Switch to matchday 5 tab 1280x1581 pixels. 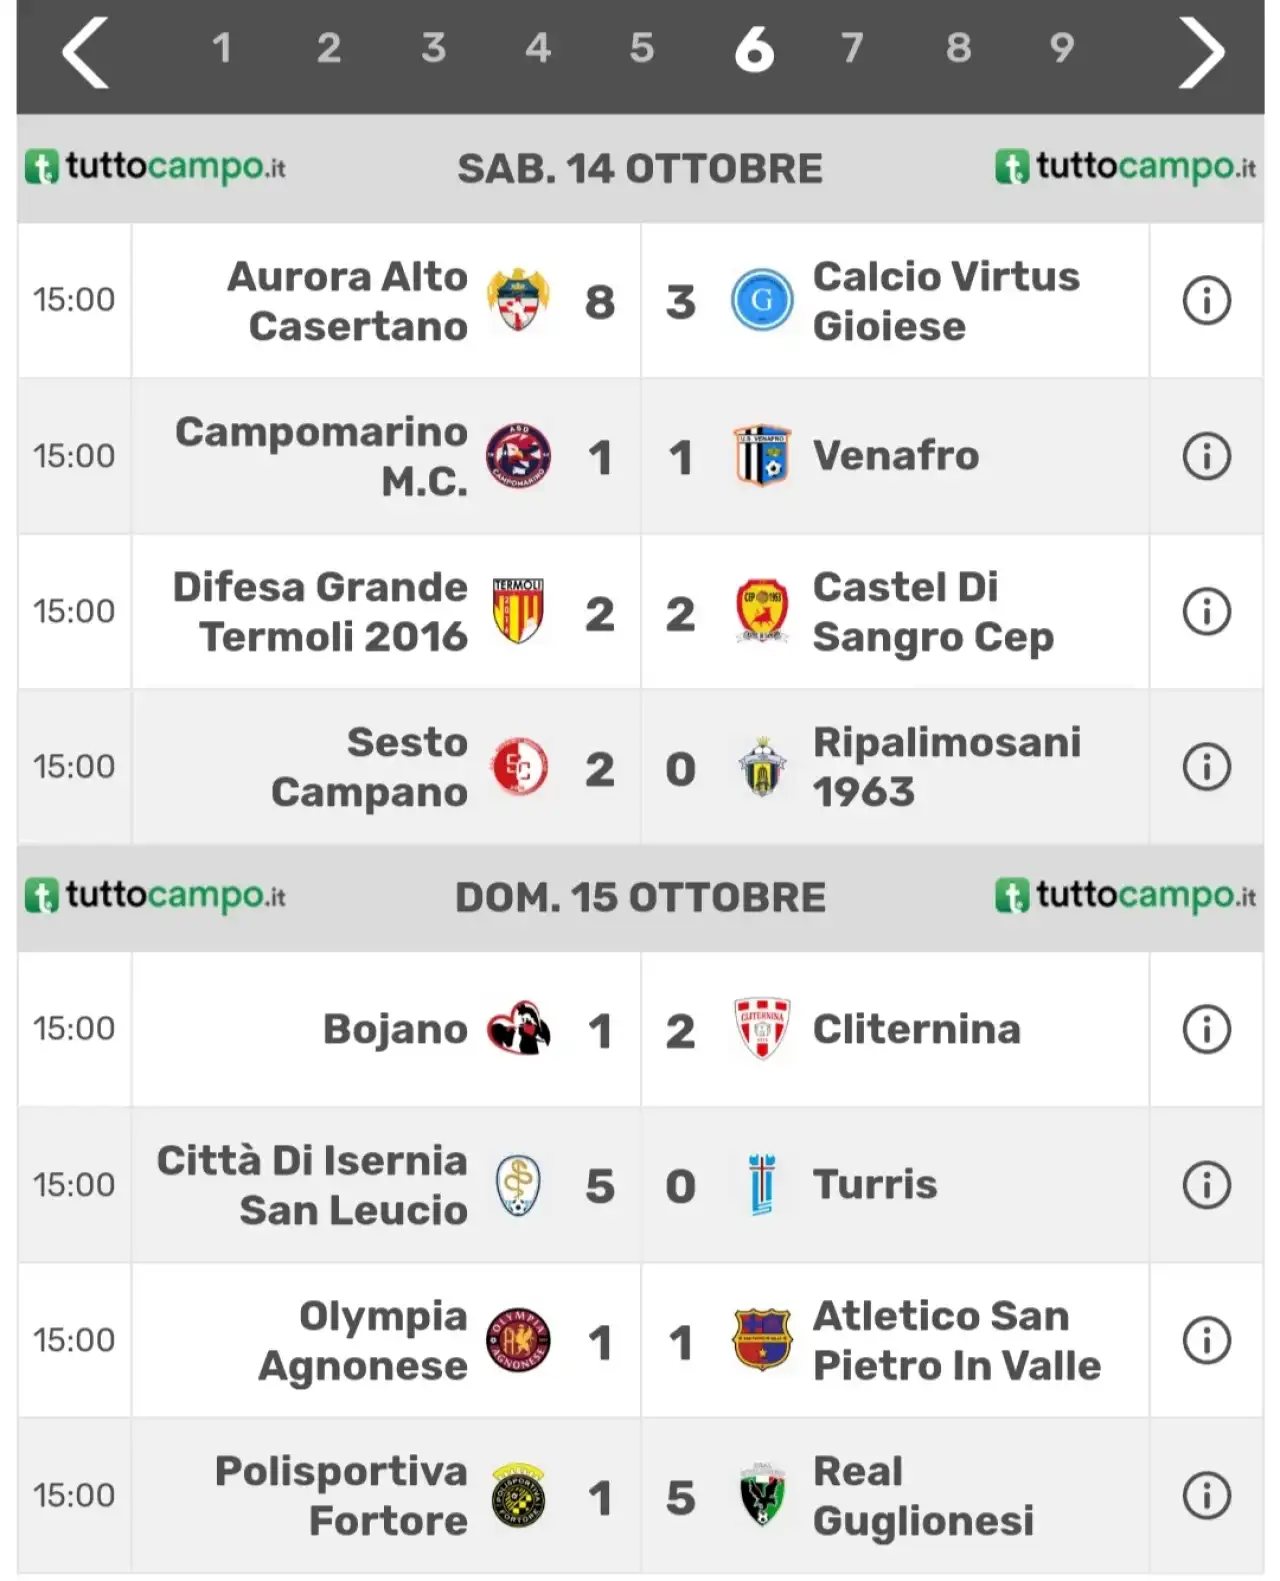click(x=642, y=48)
